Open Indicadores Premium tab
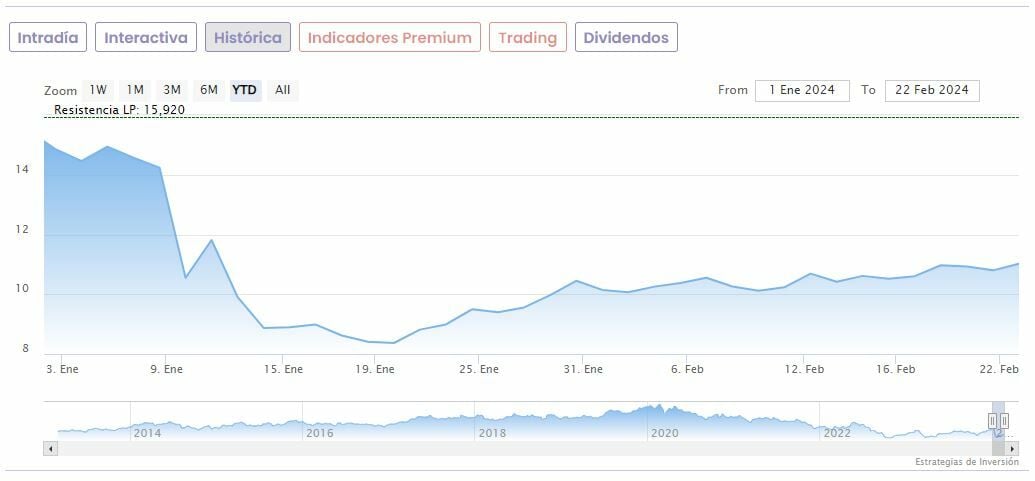This screenshot has width=1035, height=481. coord(389,38)
